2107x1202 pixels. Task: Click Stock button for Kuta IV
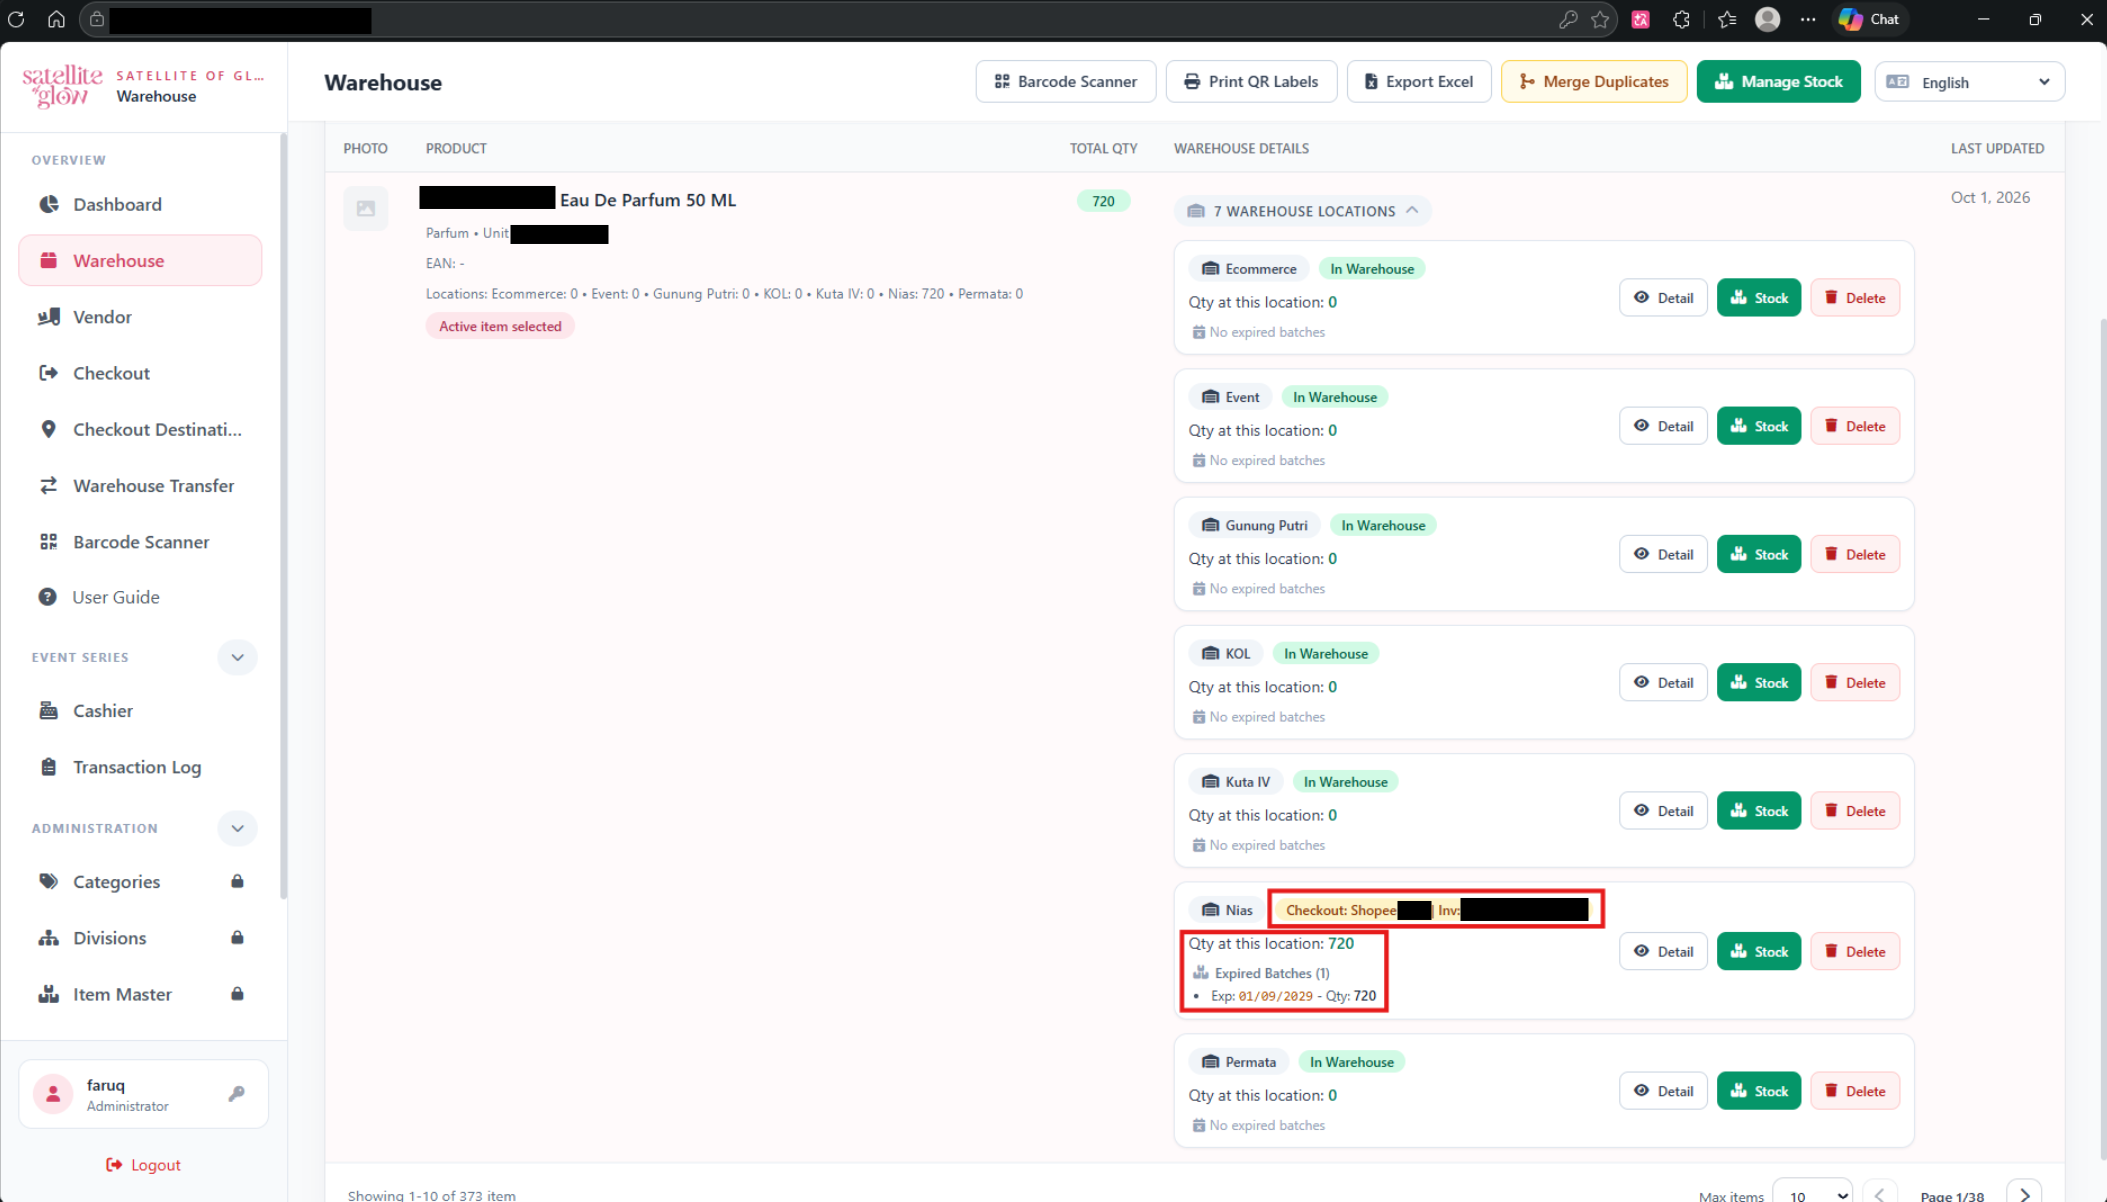click(x=1759, y=811)
